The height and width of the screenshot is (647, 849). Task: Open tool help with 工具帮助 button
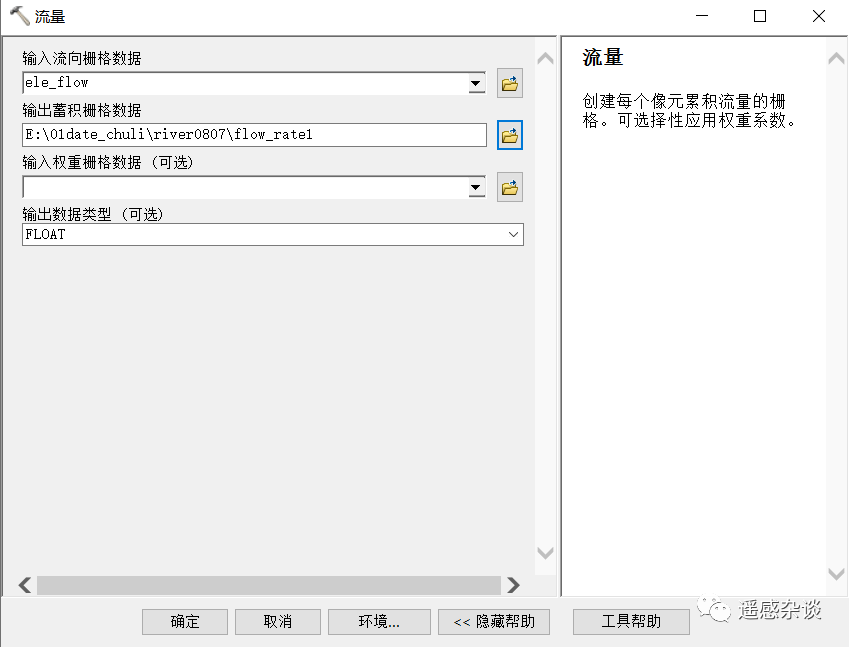(631, 621)
